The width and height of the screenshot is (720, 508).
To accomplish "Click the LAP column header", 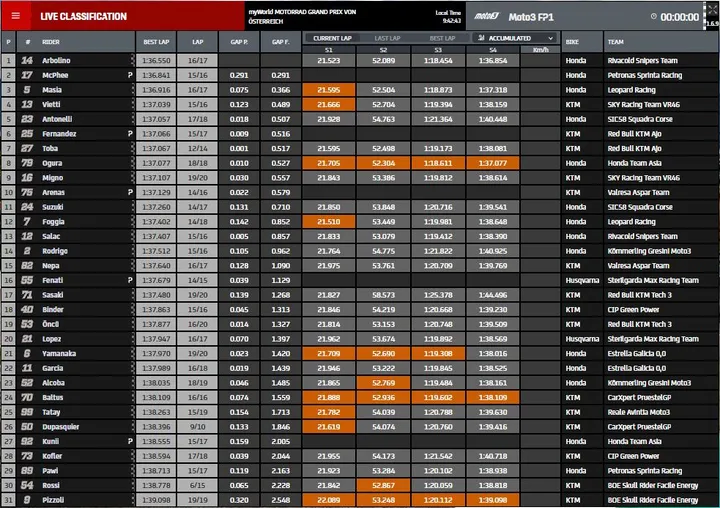I will coord(197,42).
